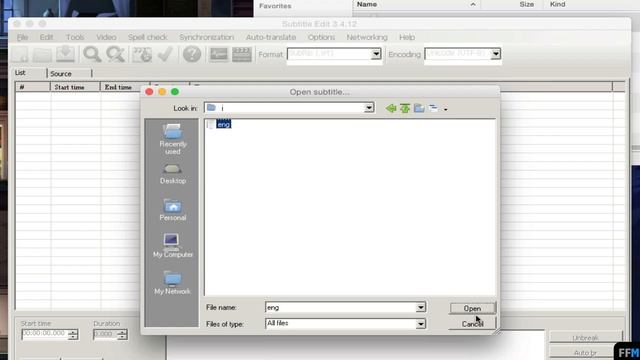Click the Start time stepper arrows
This screenshot has height=360, width=640.
pyautogui.click(x=73, y=334)
